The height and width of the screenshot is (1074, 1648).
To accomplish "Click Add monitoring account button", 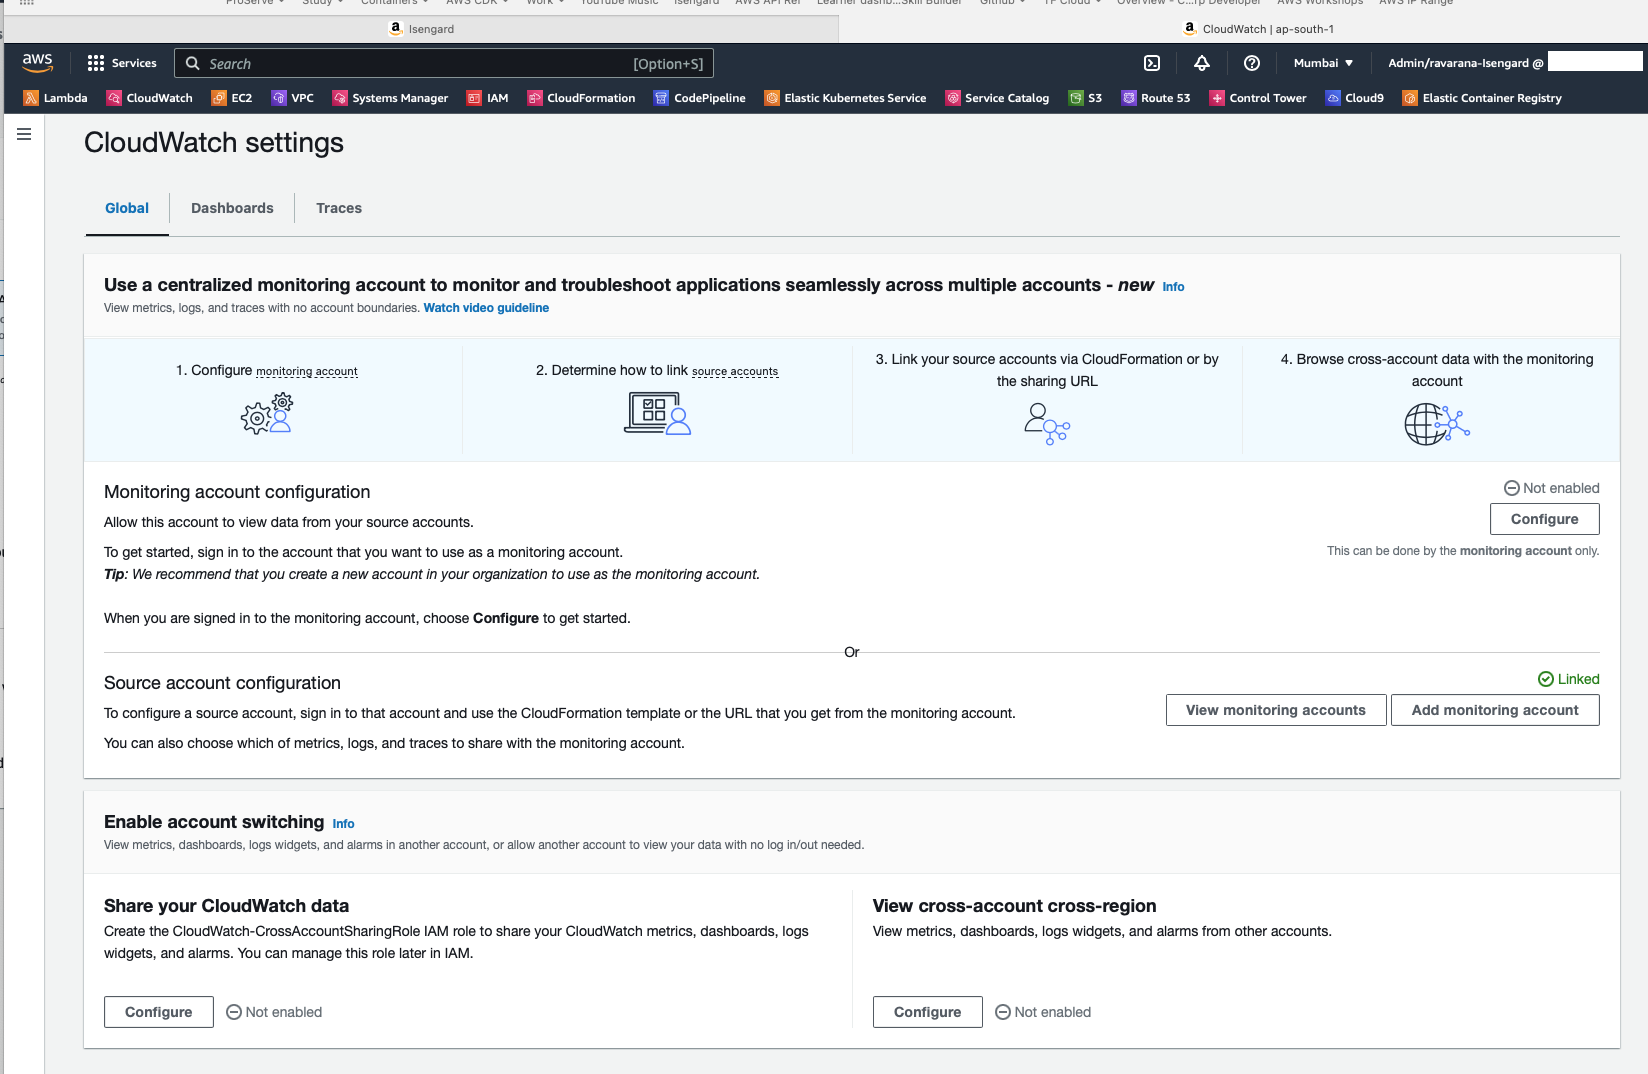I will 1495,710.
